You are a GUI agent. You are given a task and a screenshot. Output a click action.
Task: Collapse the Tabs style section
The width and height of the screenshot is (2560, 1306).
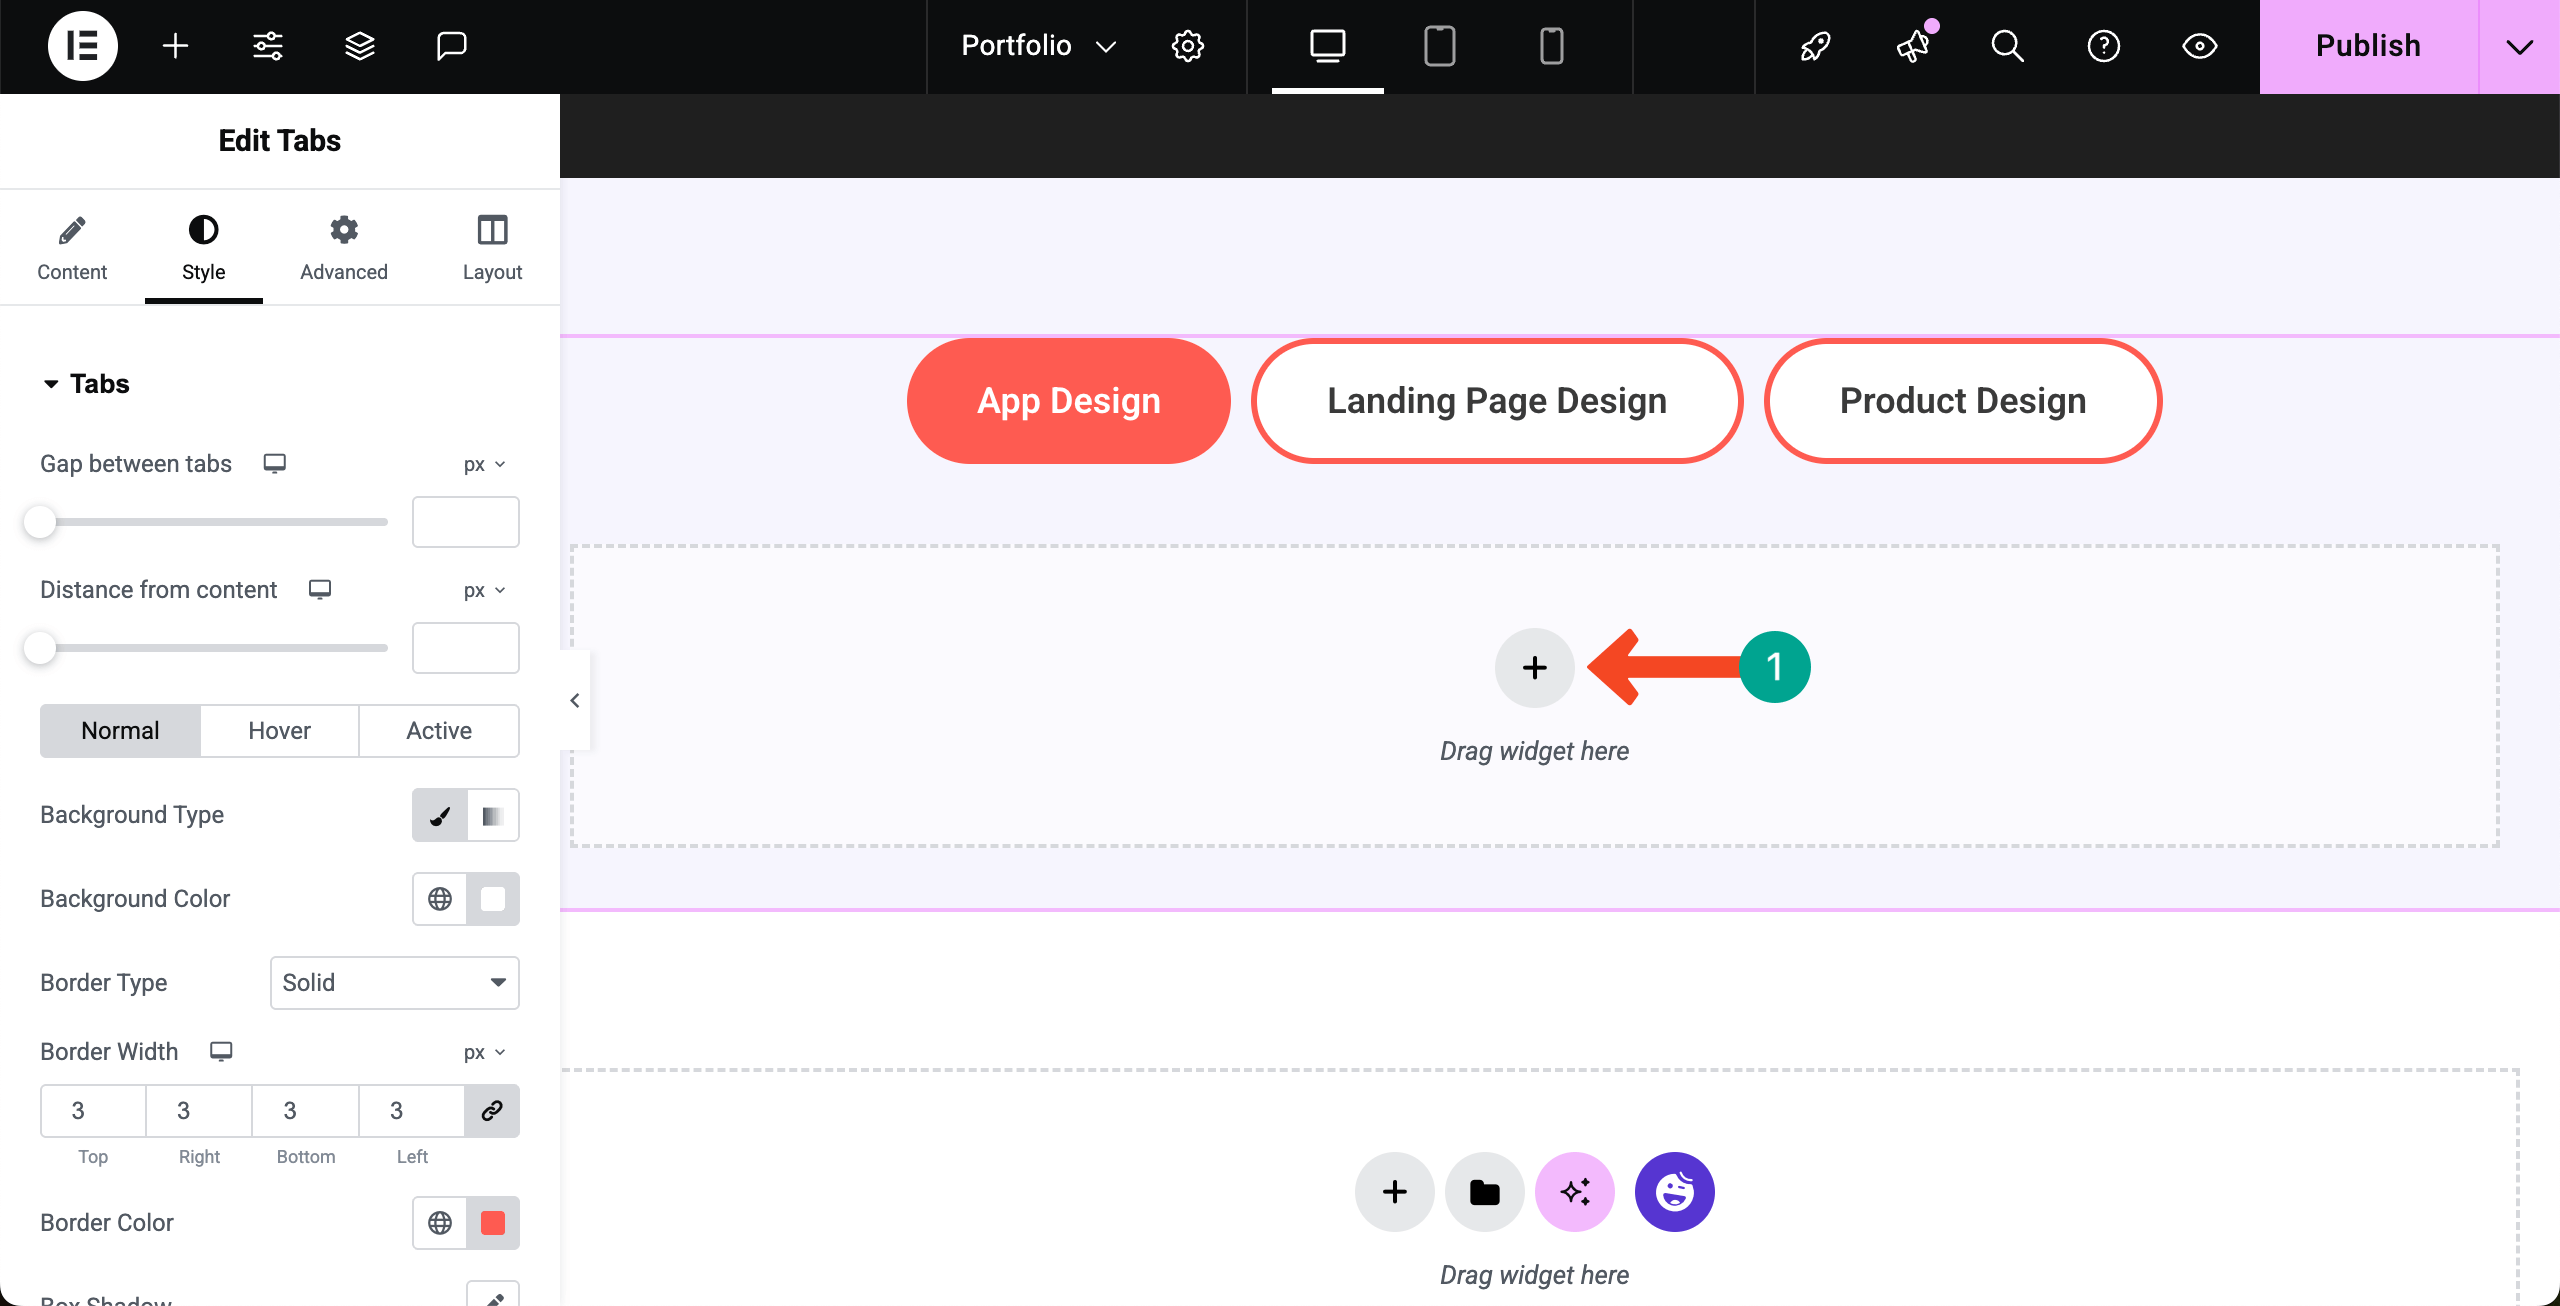point(86,384)
